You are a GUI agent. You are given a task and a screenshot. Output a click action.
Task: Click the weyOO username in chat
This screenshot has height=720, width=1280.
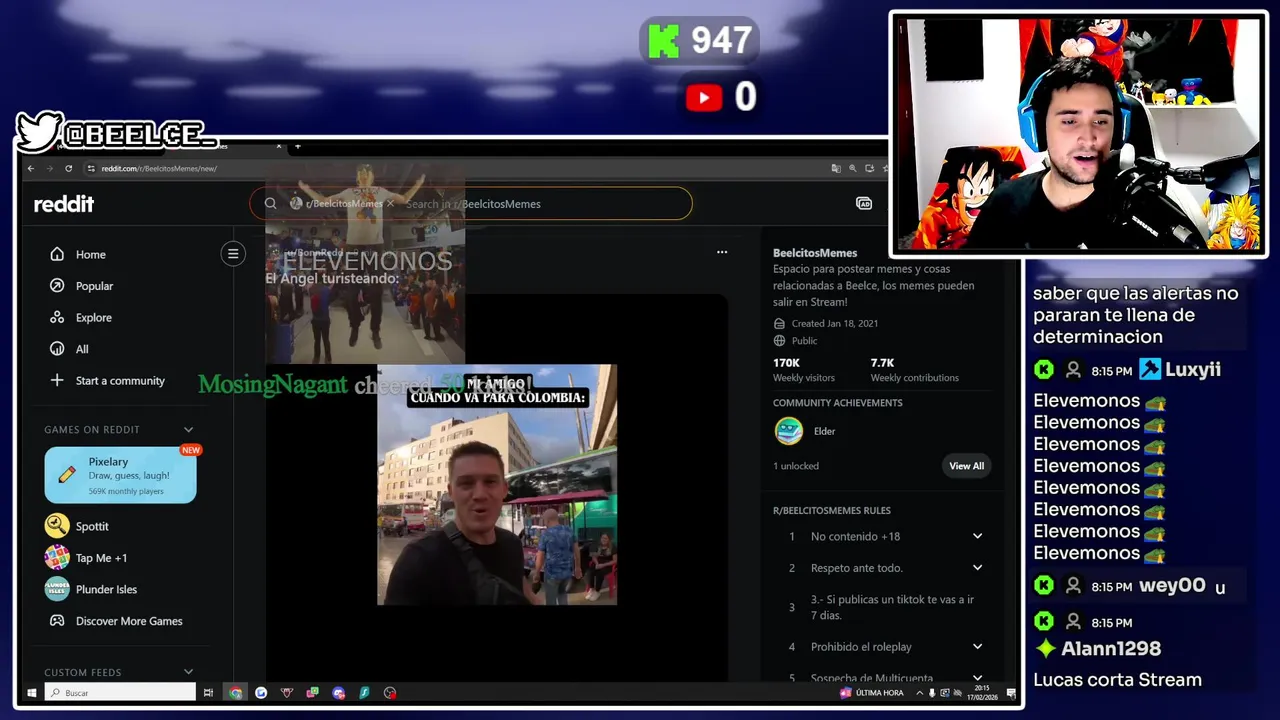coord(1171,586)
